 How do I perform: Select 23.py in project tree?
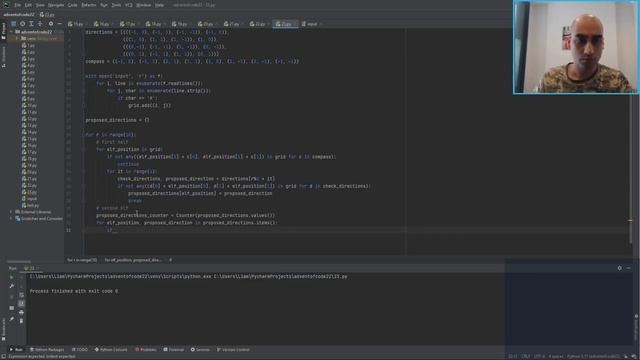coord(29,192)
